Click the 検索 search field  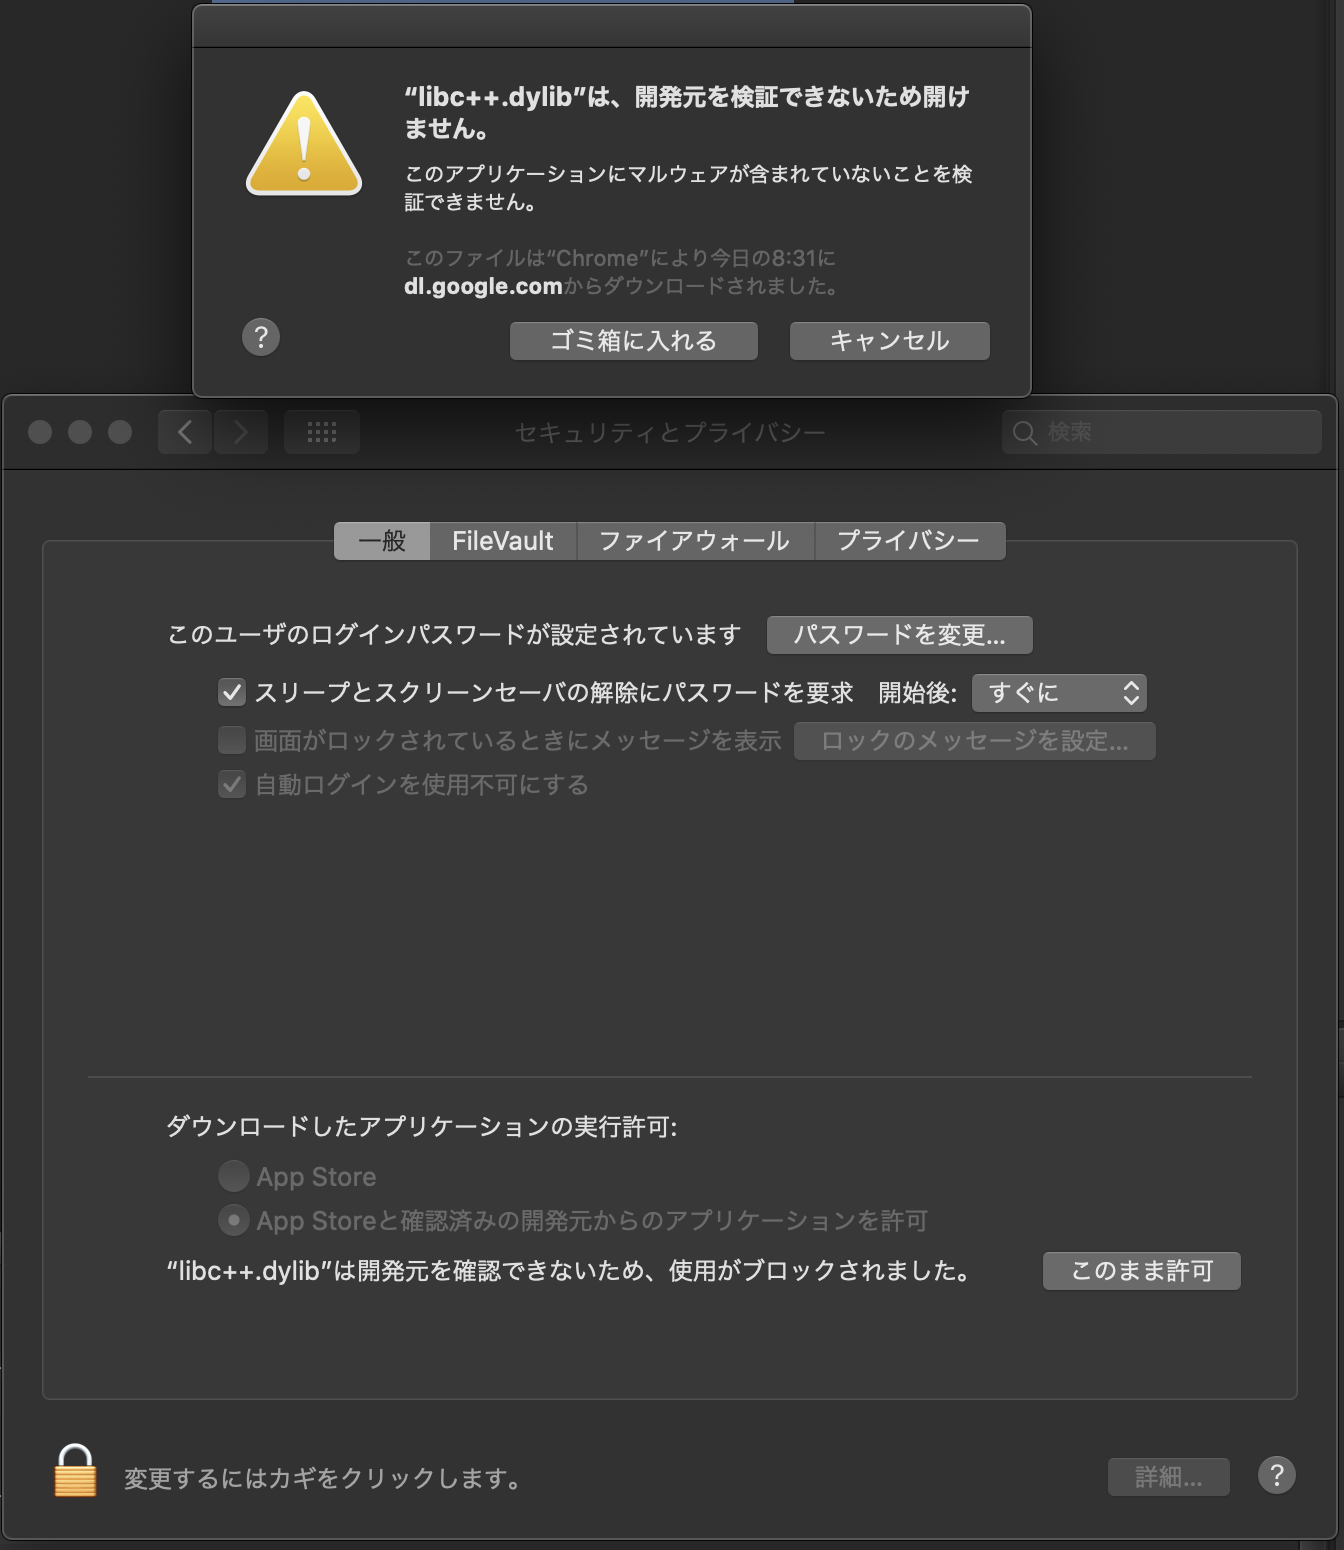pyautogui.click(x=1162, y=432)
